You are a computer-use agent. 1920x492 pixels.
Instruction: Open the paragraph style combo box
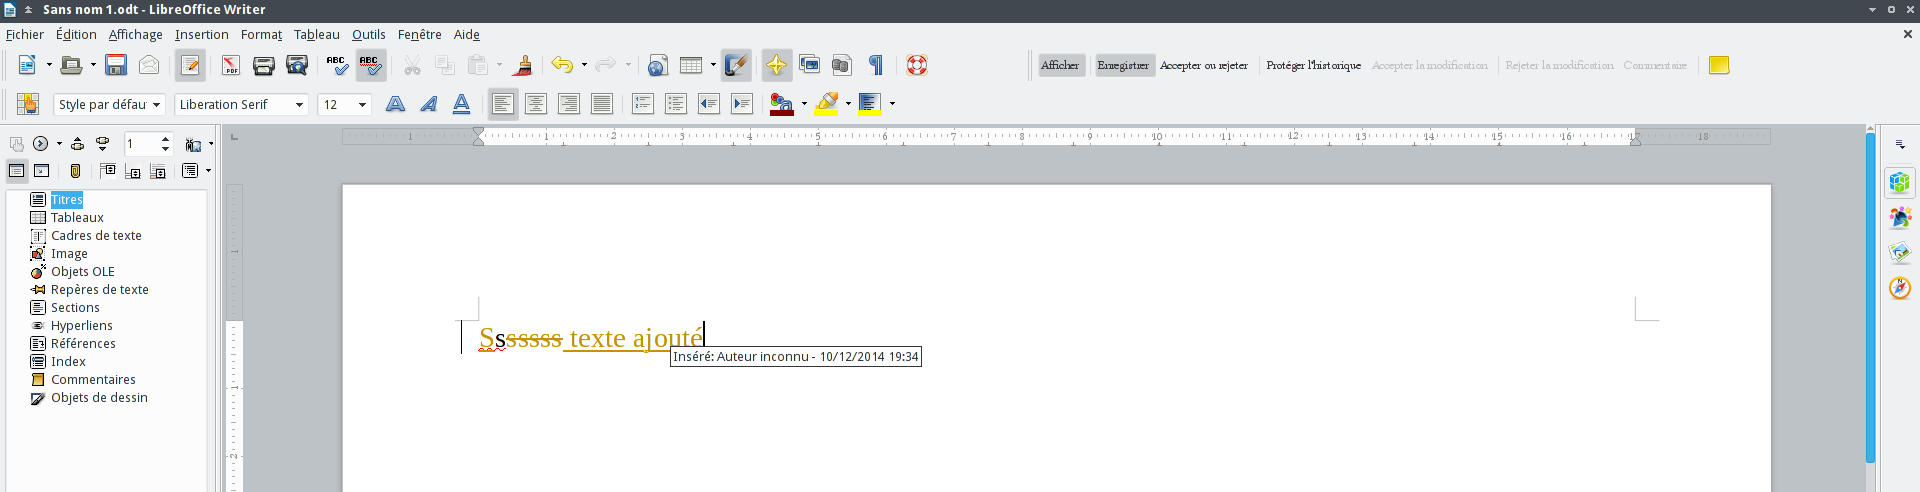[109, 104]
